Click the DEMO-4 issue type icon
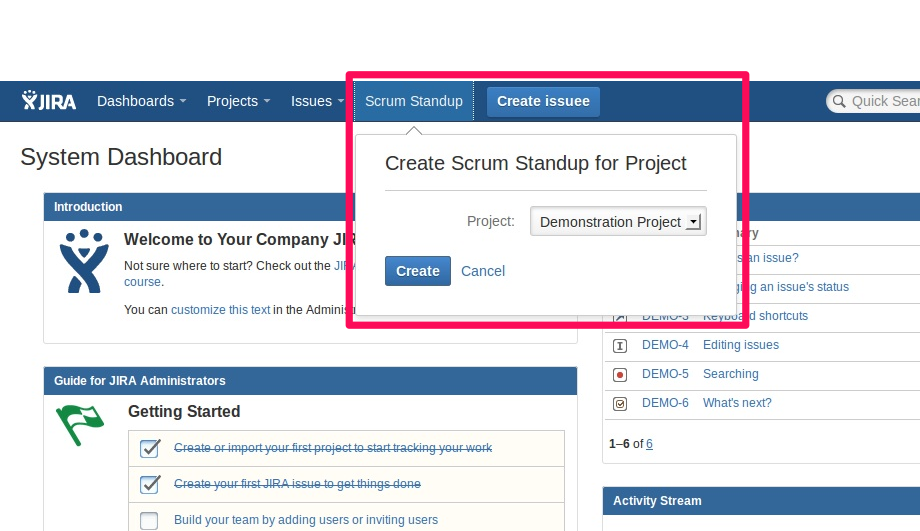The width and height of the screenshot is (920, 531). pos(620,346)
